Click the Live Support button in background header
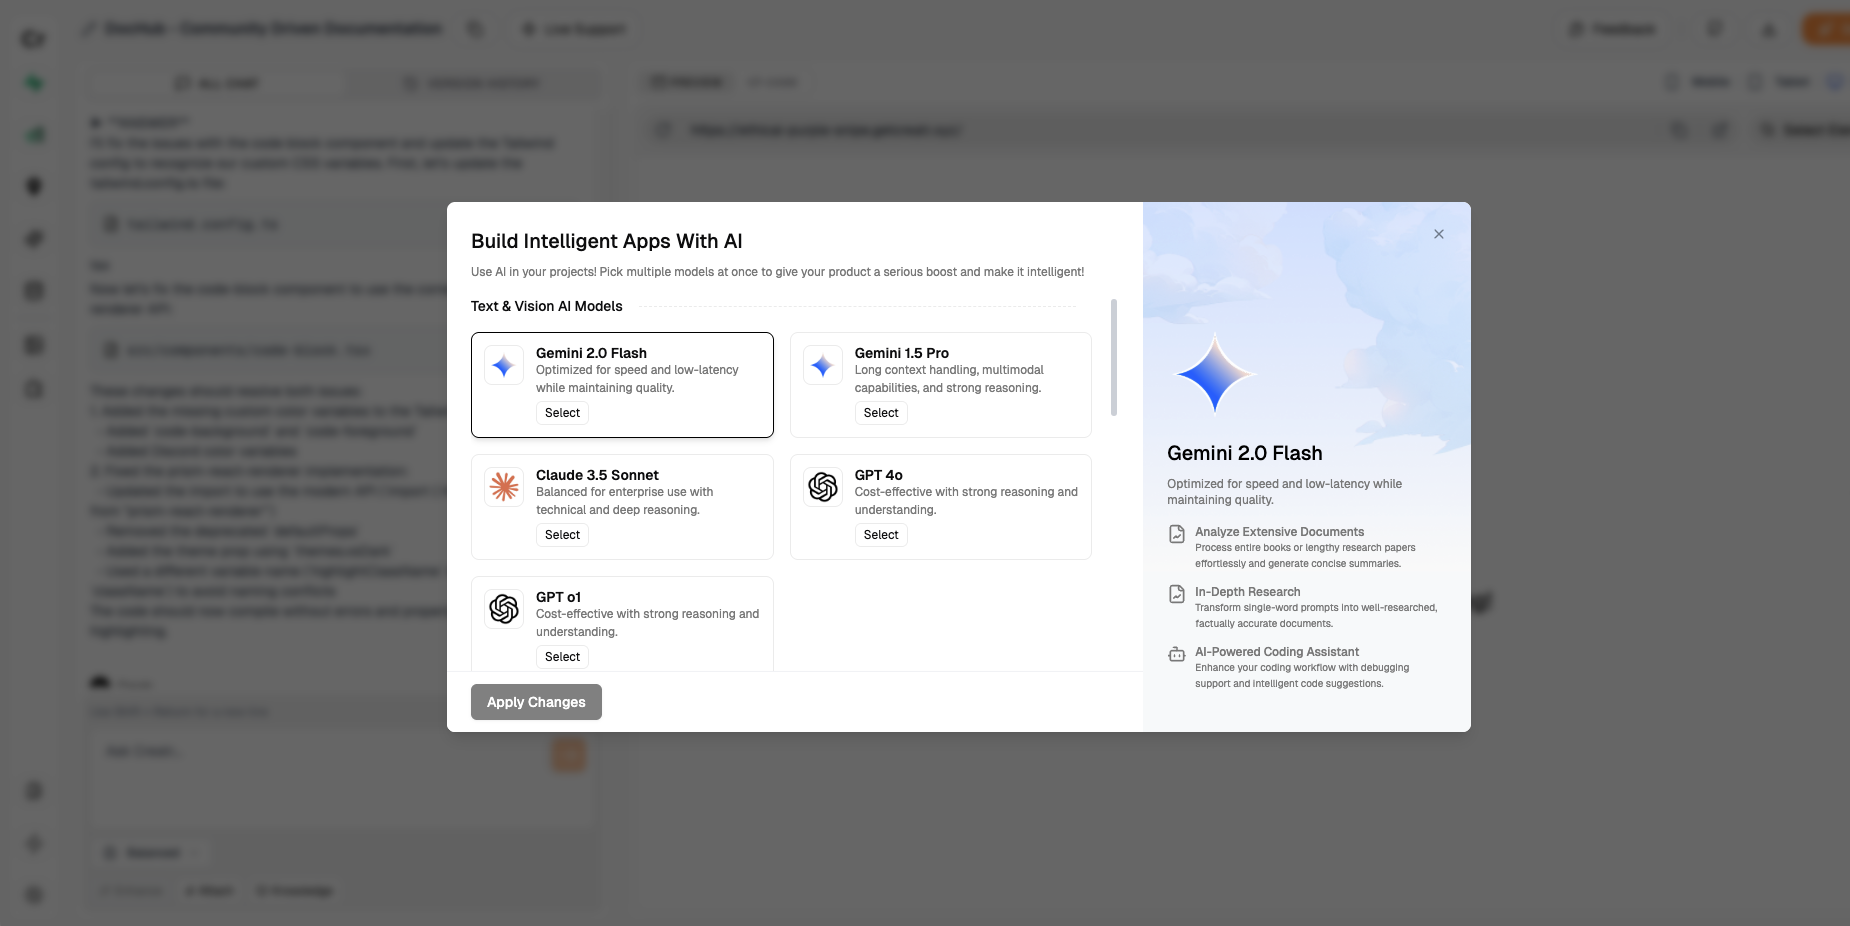 coord(575,29)
